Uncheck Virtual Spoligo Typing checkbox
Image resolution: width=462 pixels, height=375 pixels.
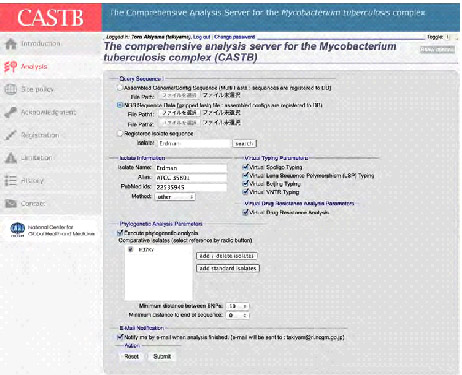tap(246, 167)
